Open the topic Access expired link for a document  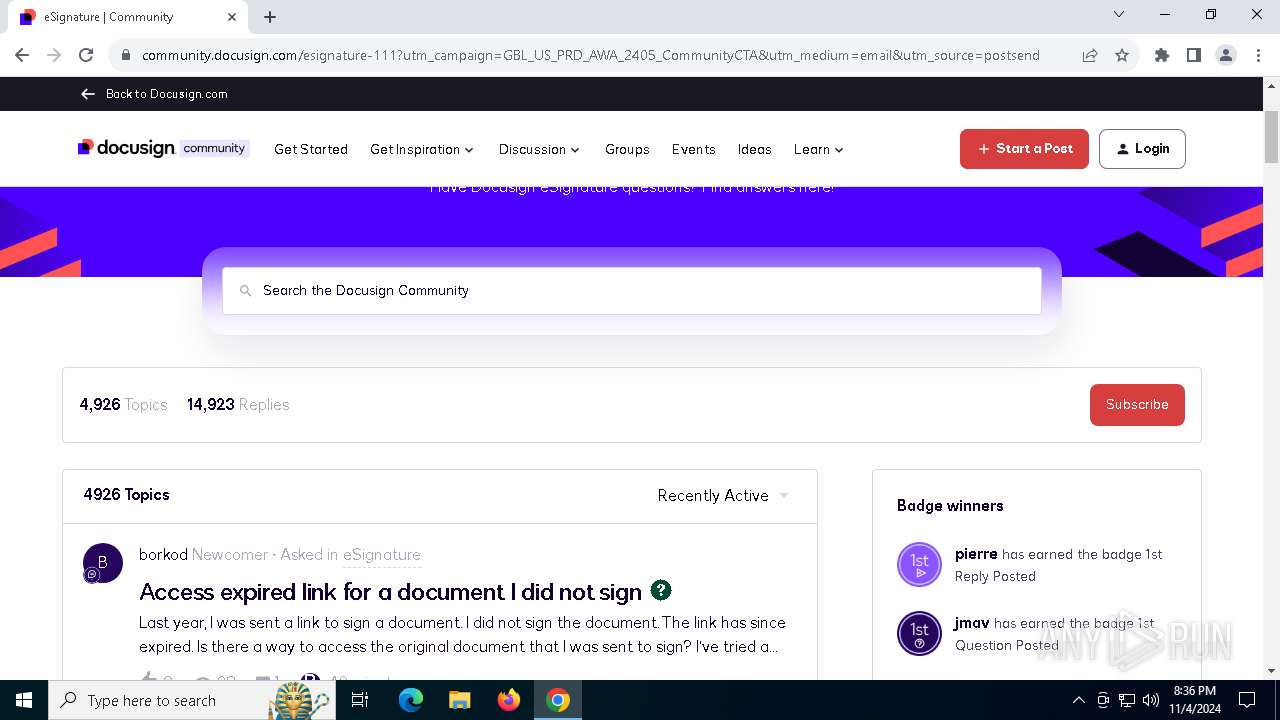coord(391,592)
